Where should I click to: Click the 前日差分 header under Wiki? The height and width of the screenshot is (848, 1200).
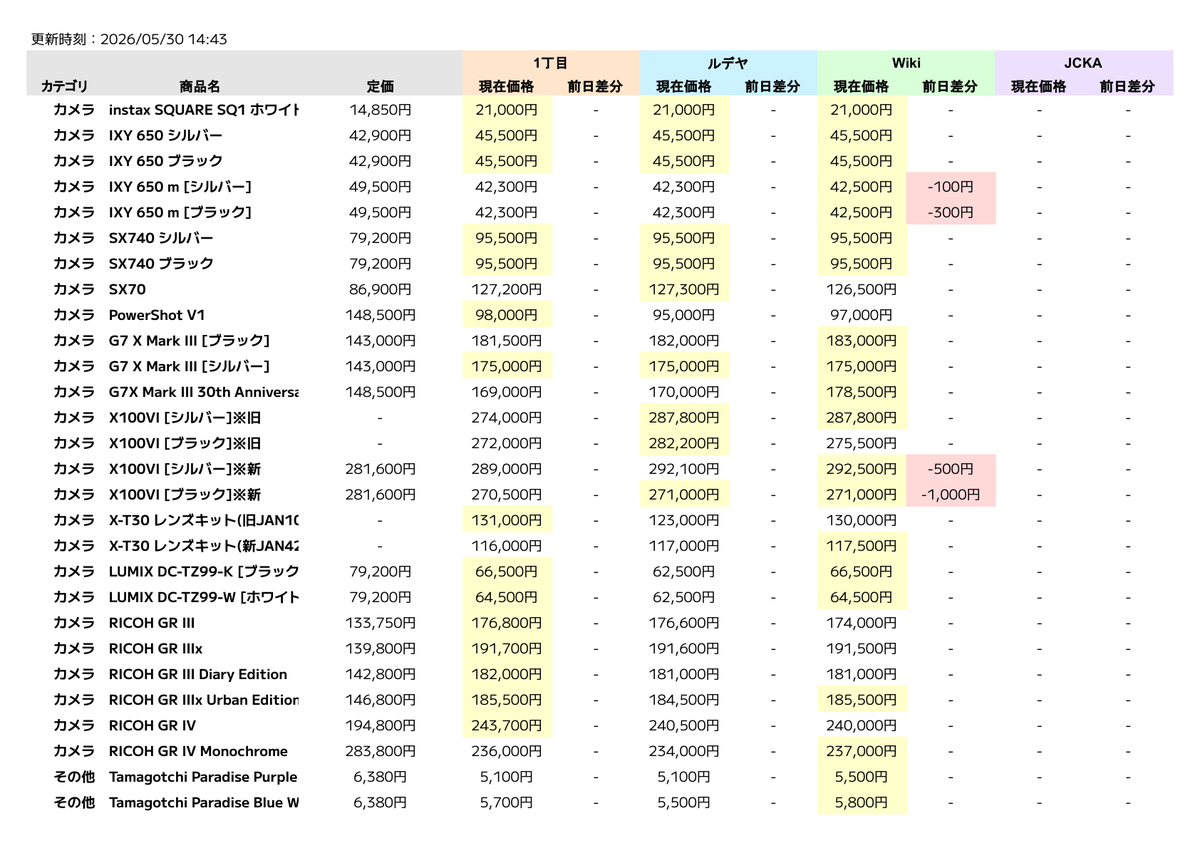(x=950, y=87)
